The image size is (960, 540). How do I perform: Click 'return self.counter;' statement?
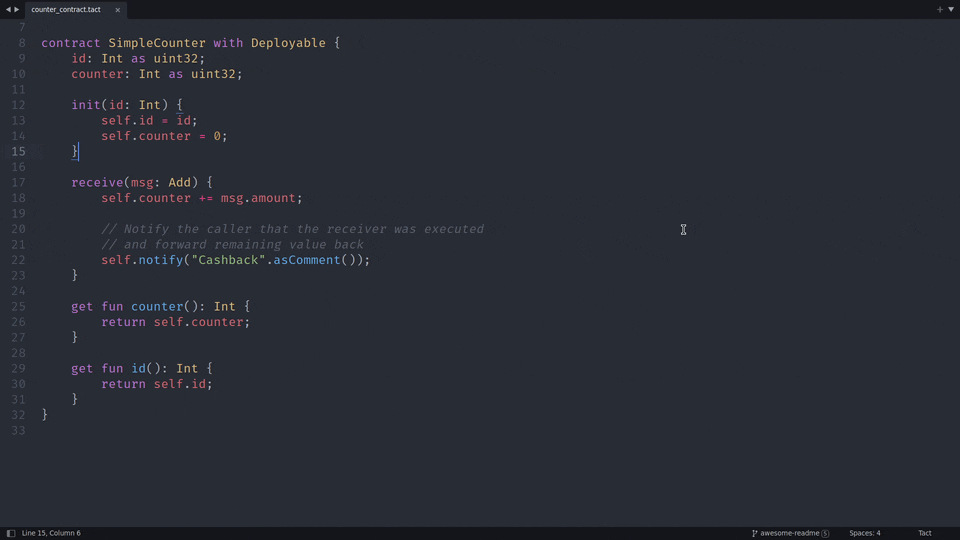(x=176, y=322)
